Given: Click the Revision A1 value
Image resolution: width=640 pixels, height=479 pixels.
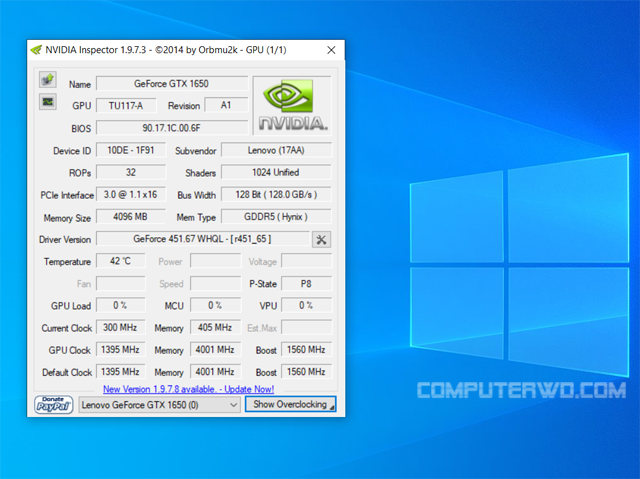Looking at the screenshot, I should click(226, 105).
